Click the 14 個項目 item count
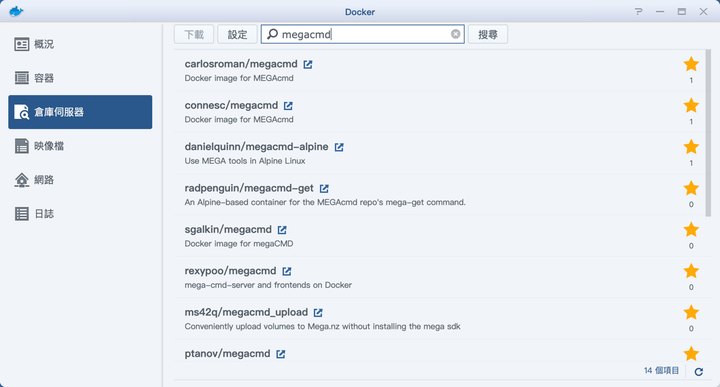The image size is (720, 387). point(661,370)
